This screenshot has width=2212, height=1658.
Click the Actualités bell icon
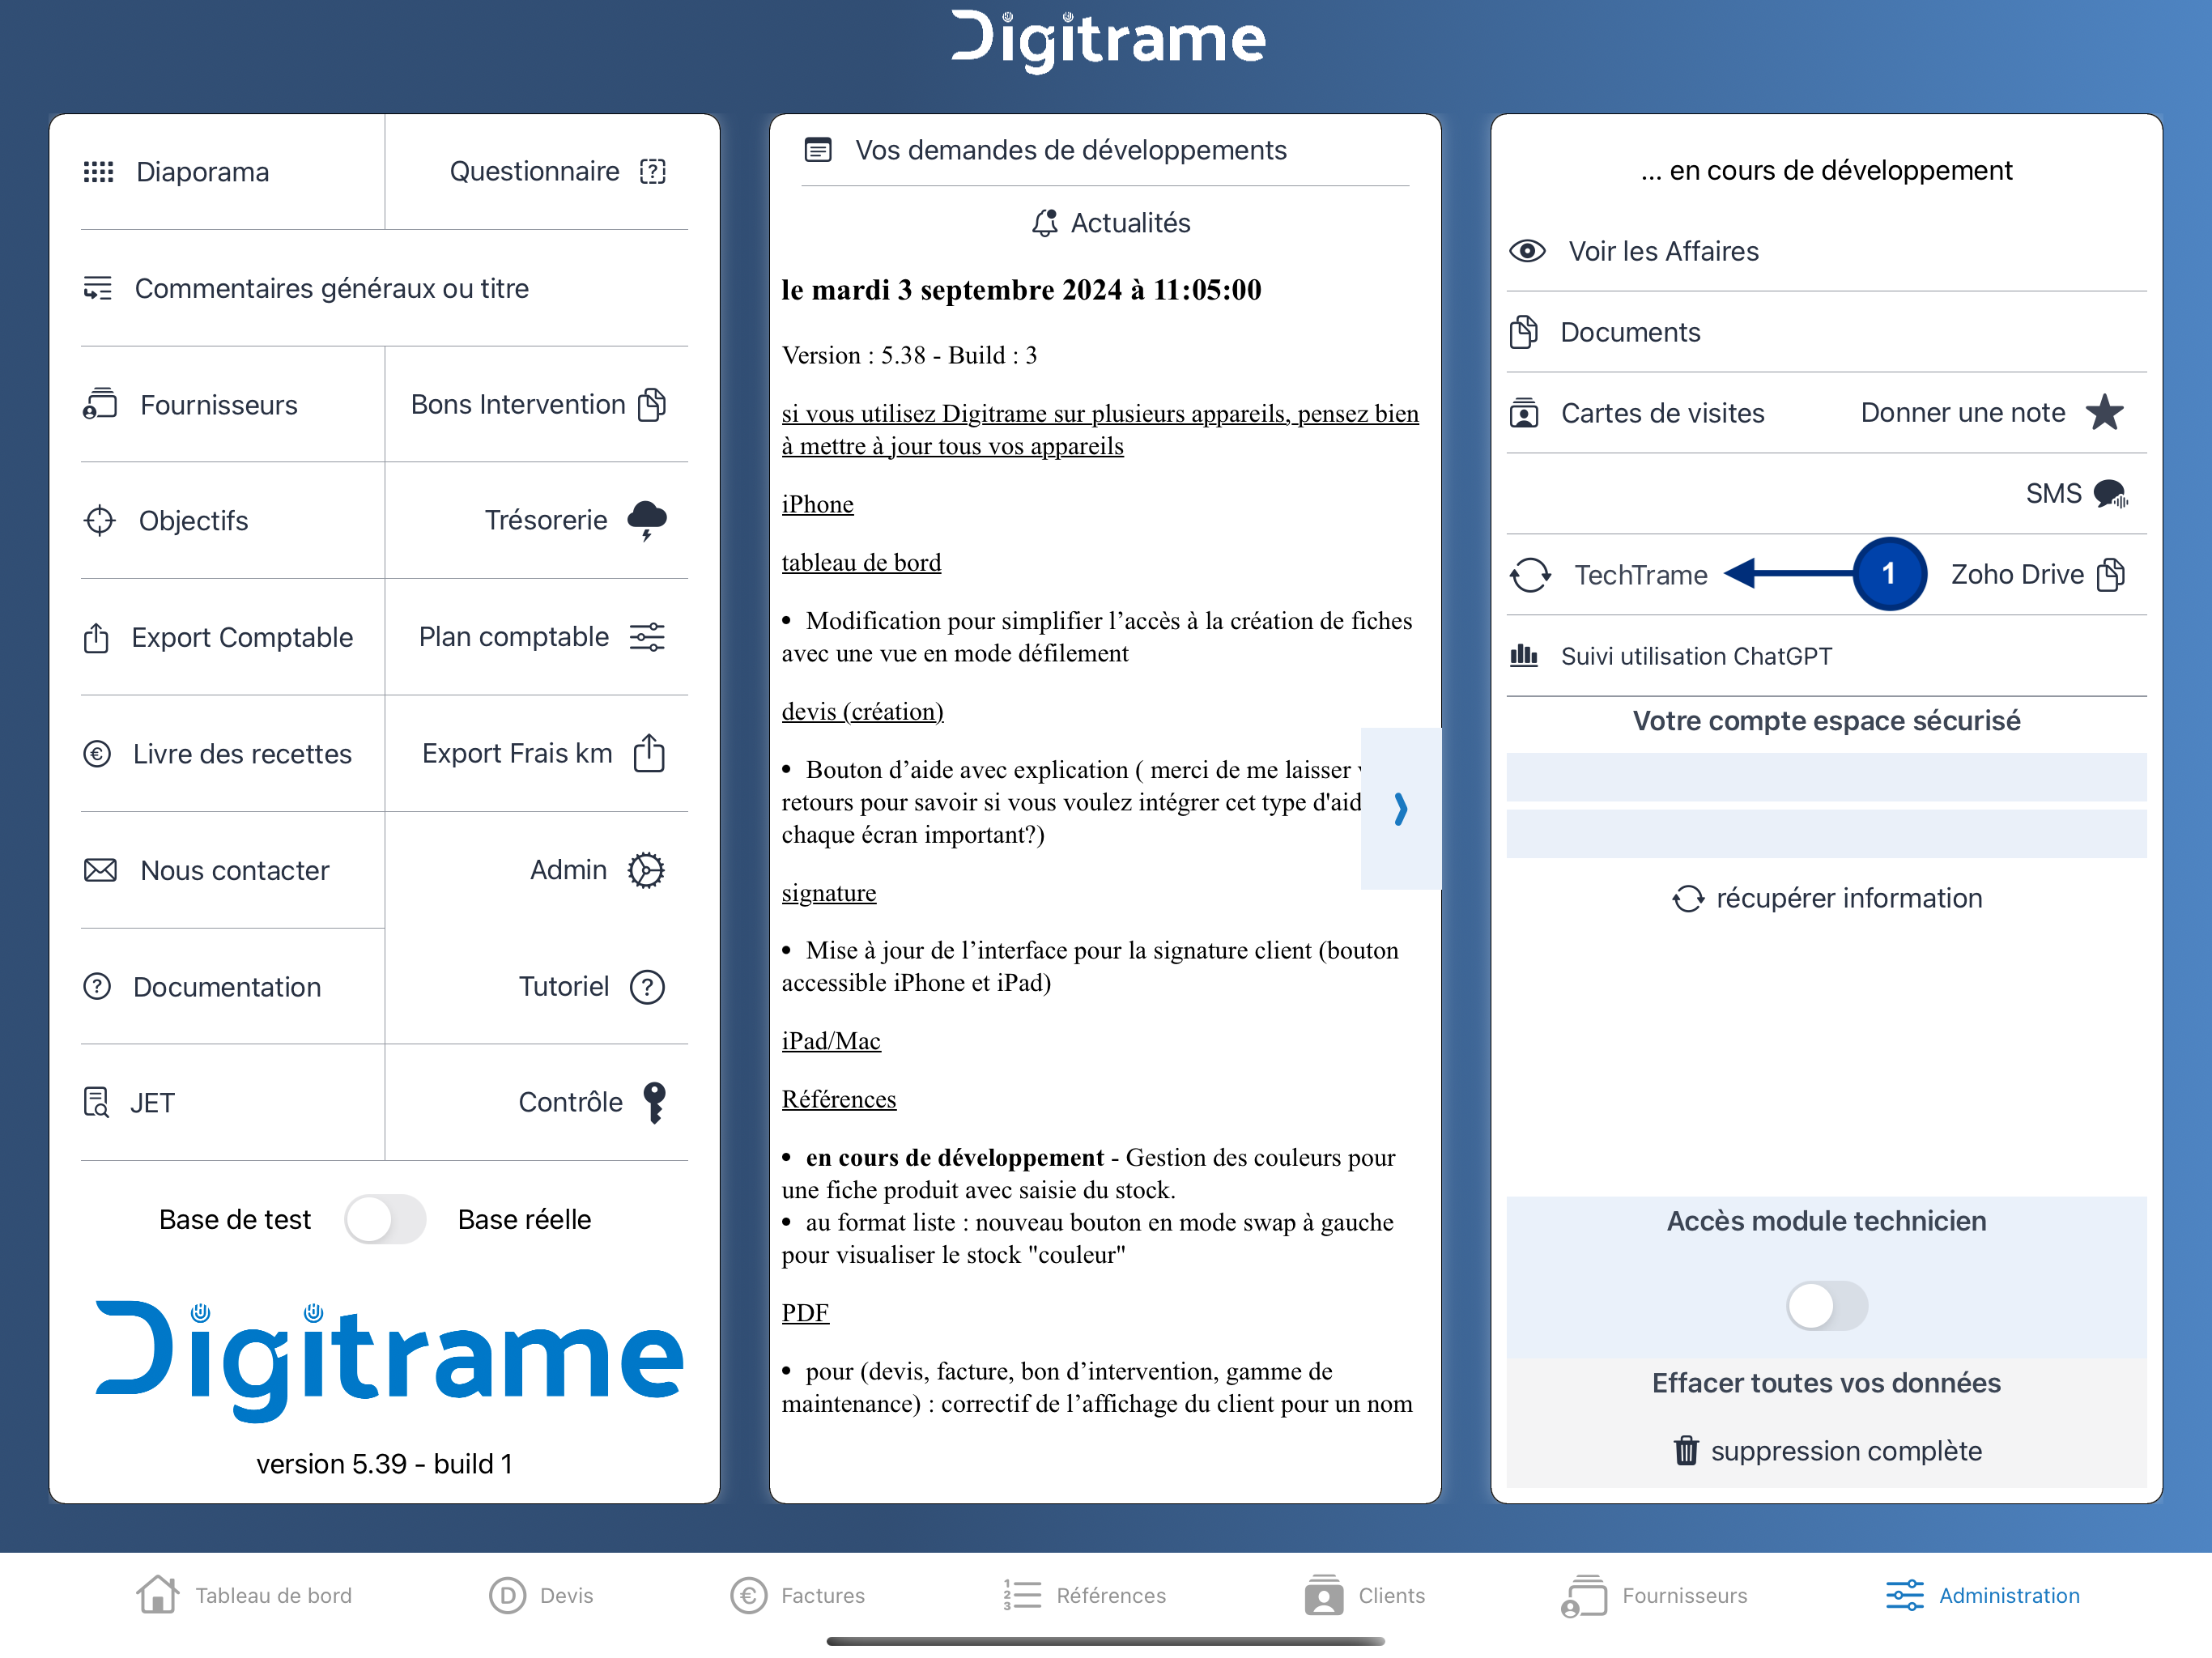tap(1045, 223)
